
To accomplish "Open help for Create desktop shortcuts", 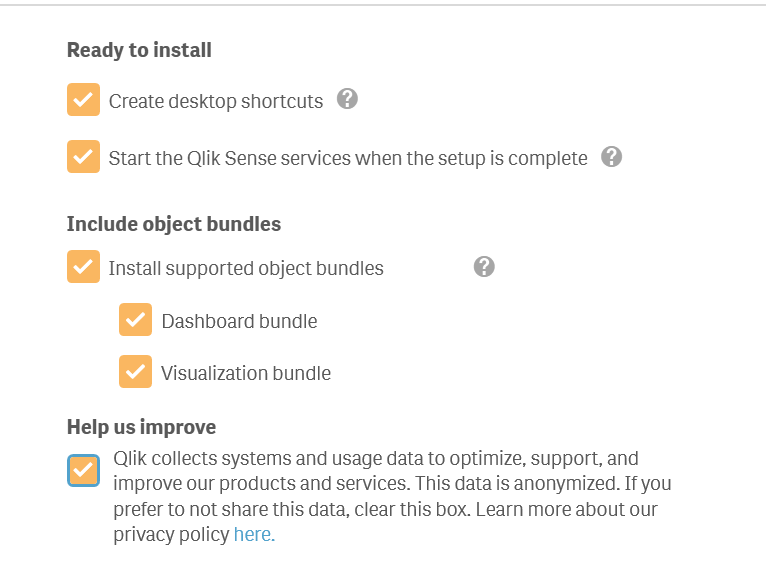I will click(x=347, y=99).
